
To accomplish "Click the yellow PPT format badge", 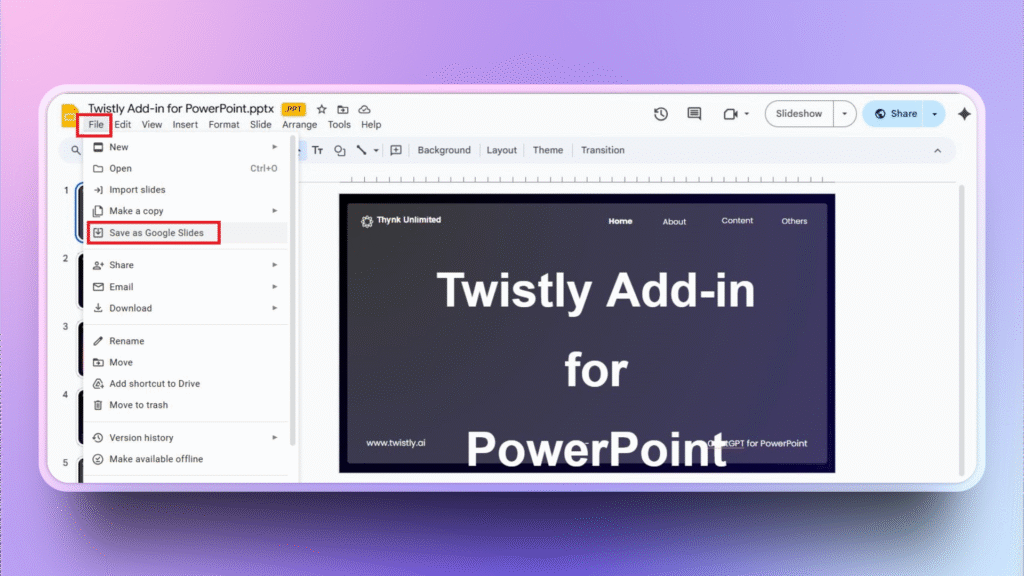I will (x=293, y=108).
